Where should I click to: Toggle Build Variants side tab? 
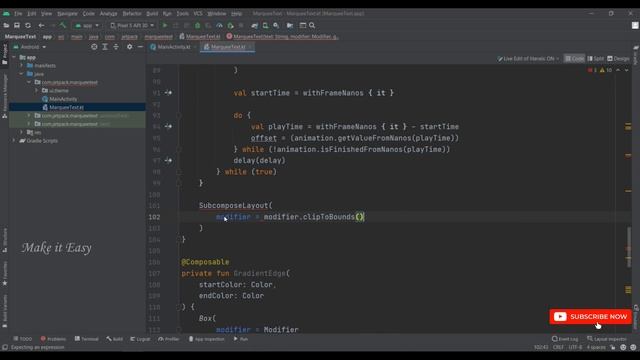tap(4, 311)
